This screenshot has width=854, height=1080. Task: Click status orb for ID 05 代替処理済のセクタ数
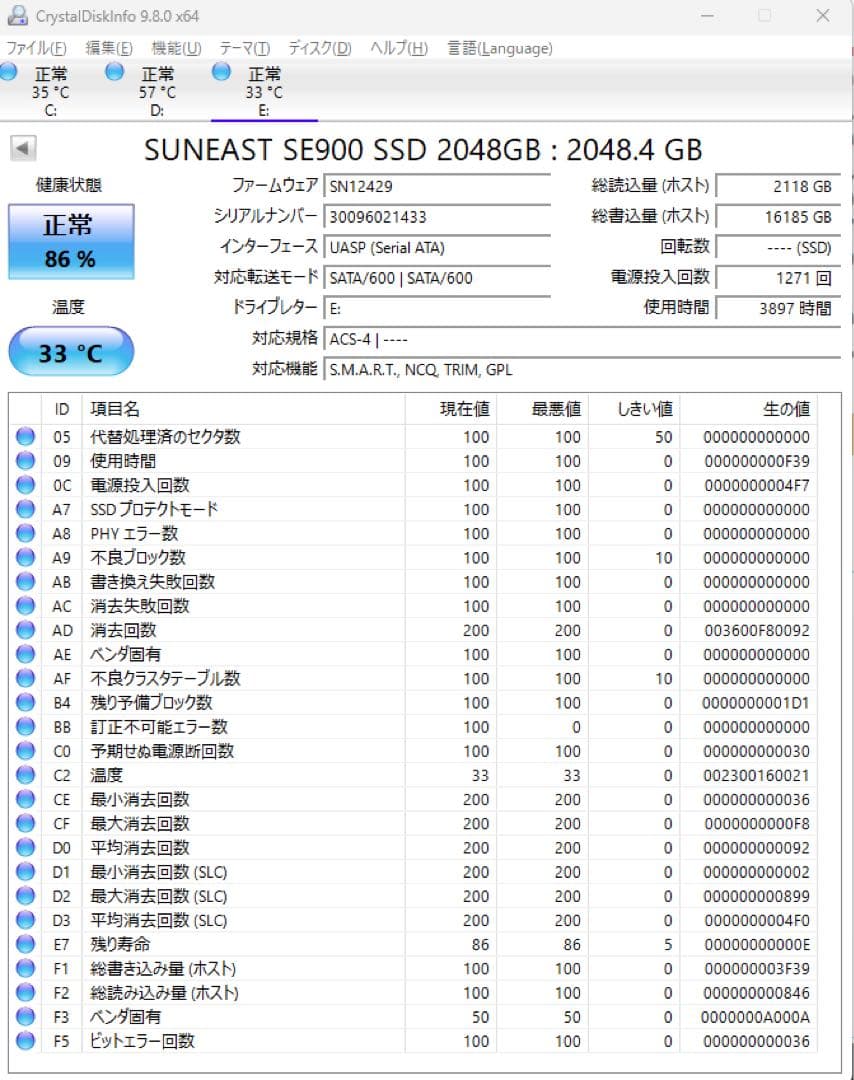25,436
